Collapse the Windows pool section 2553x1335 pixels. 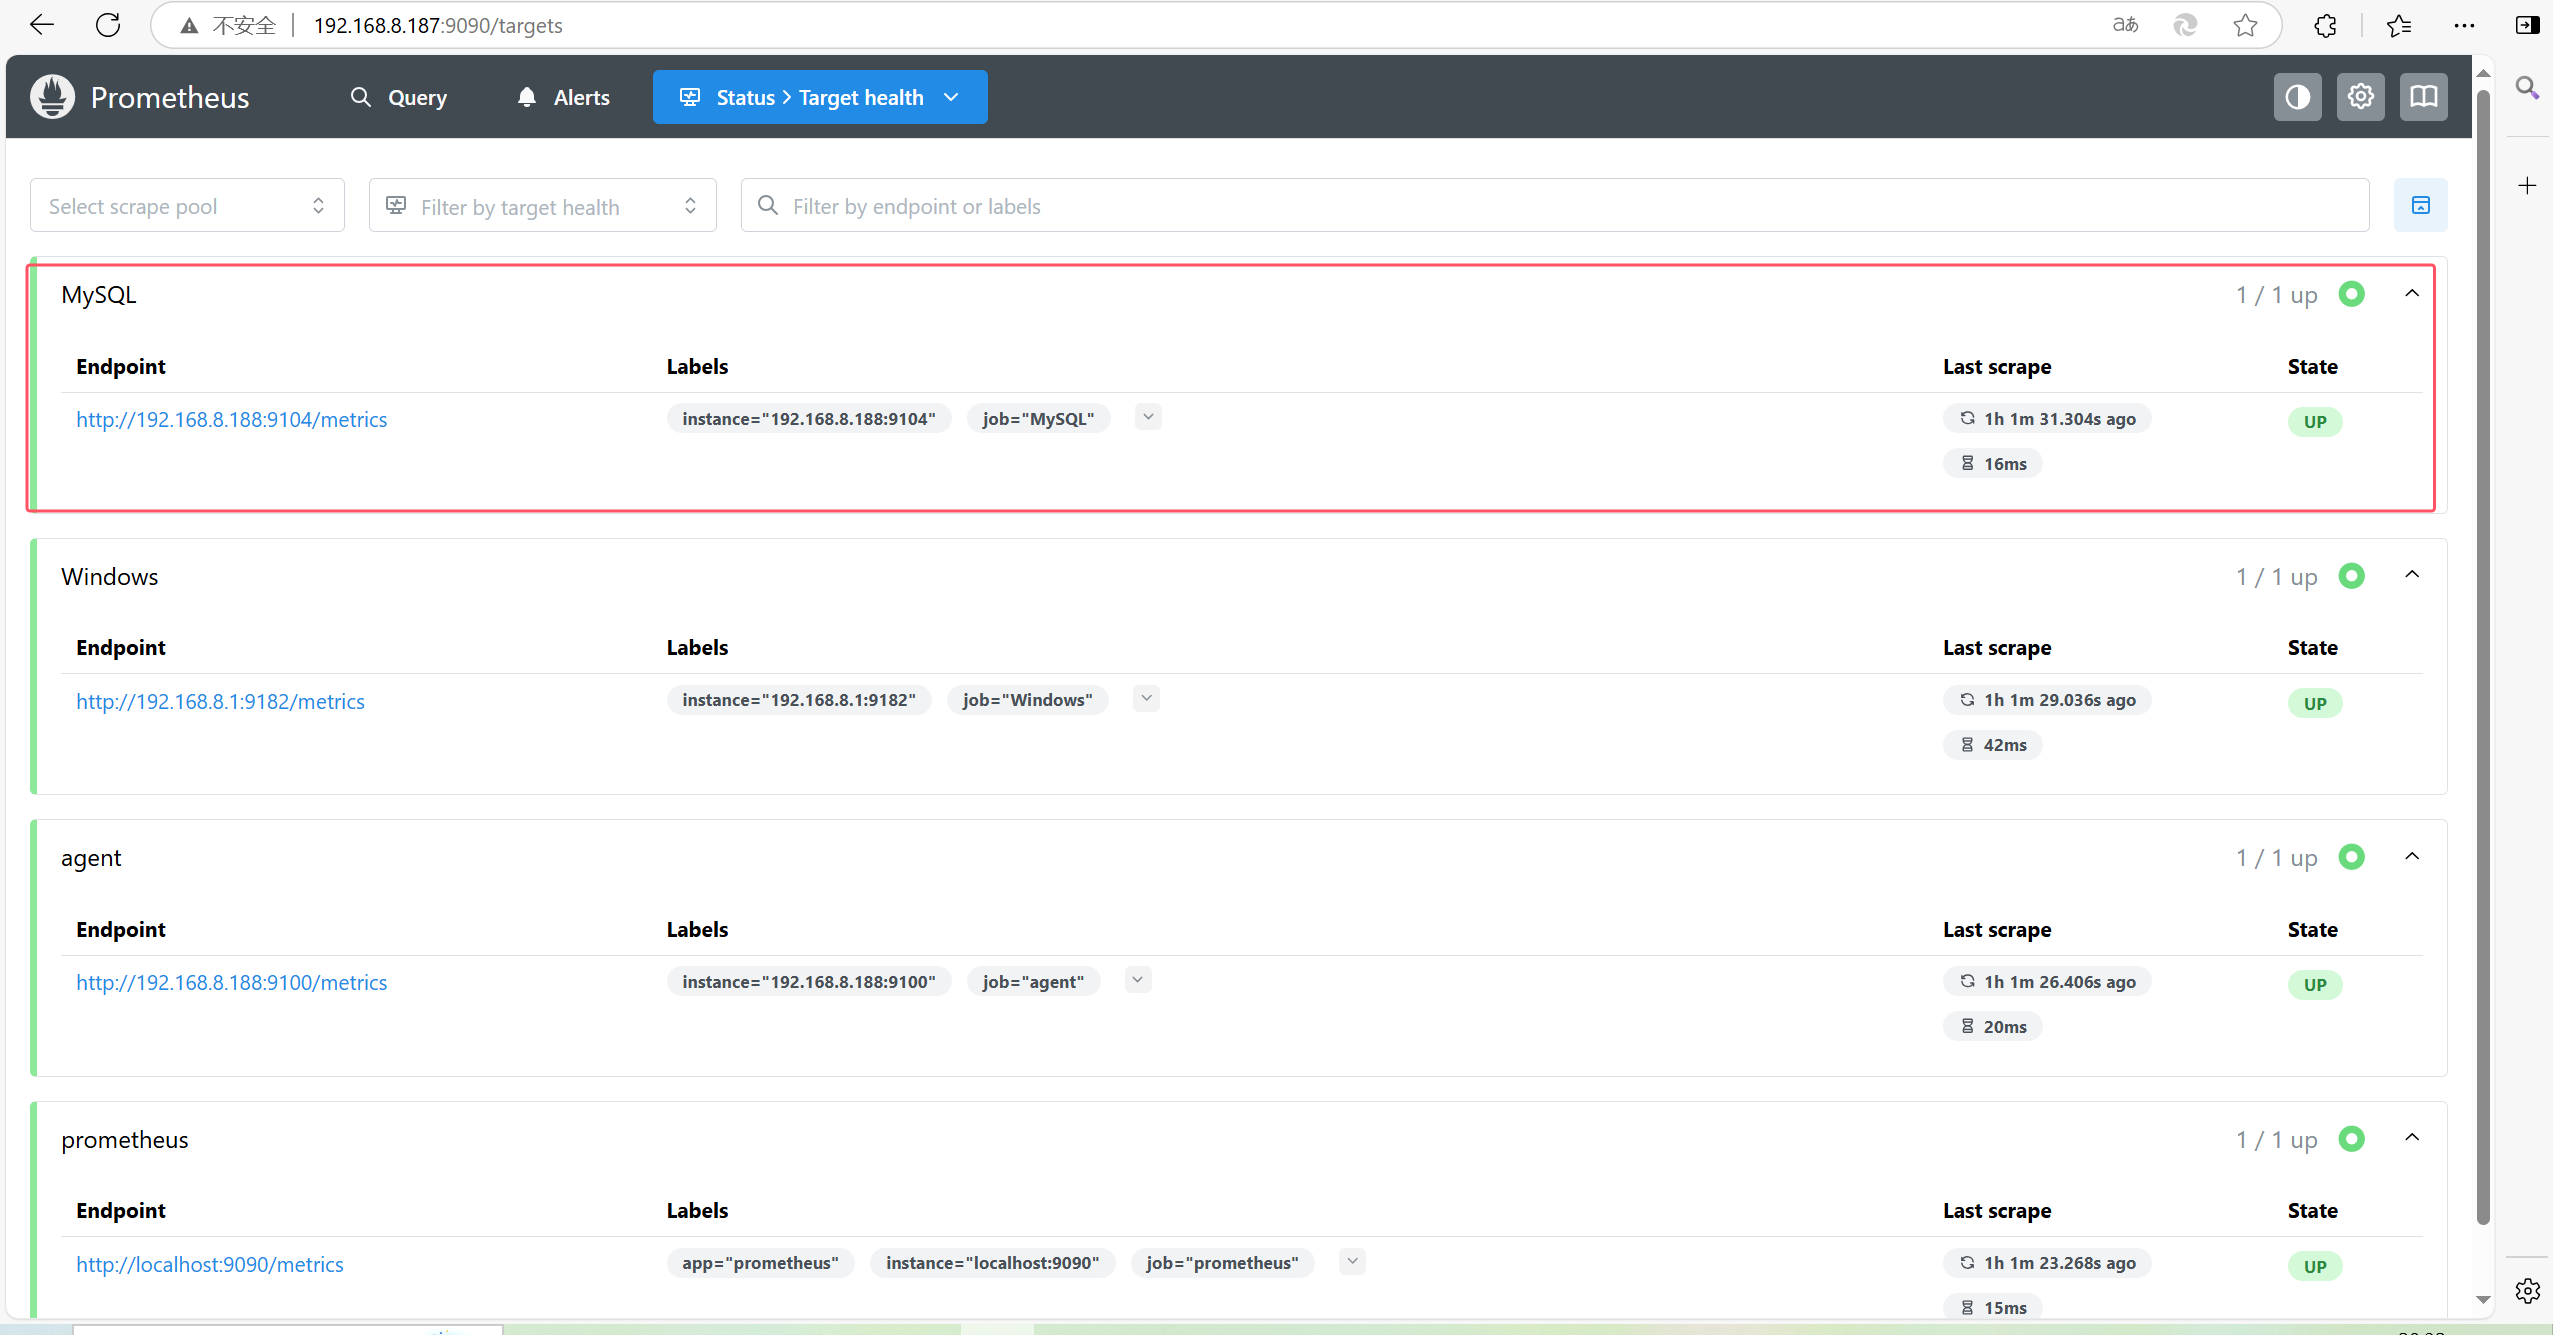(2412, 575)
